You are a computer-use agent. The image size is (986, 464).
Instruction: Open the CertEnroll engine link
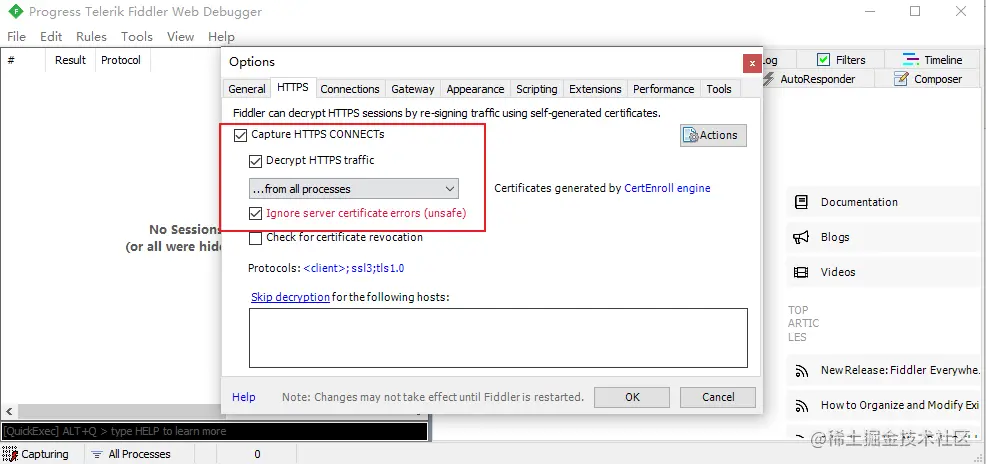click(667, 188)
